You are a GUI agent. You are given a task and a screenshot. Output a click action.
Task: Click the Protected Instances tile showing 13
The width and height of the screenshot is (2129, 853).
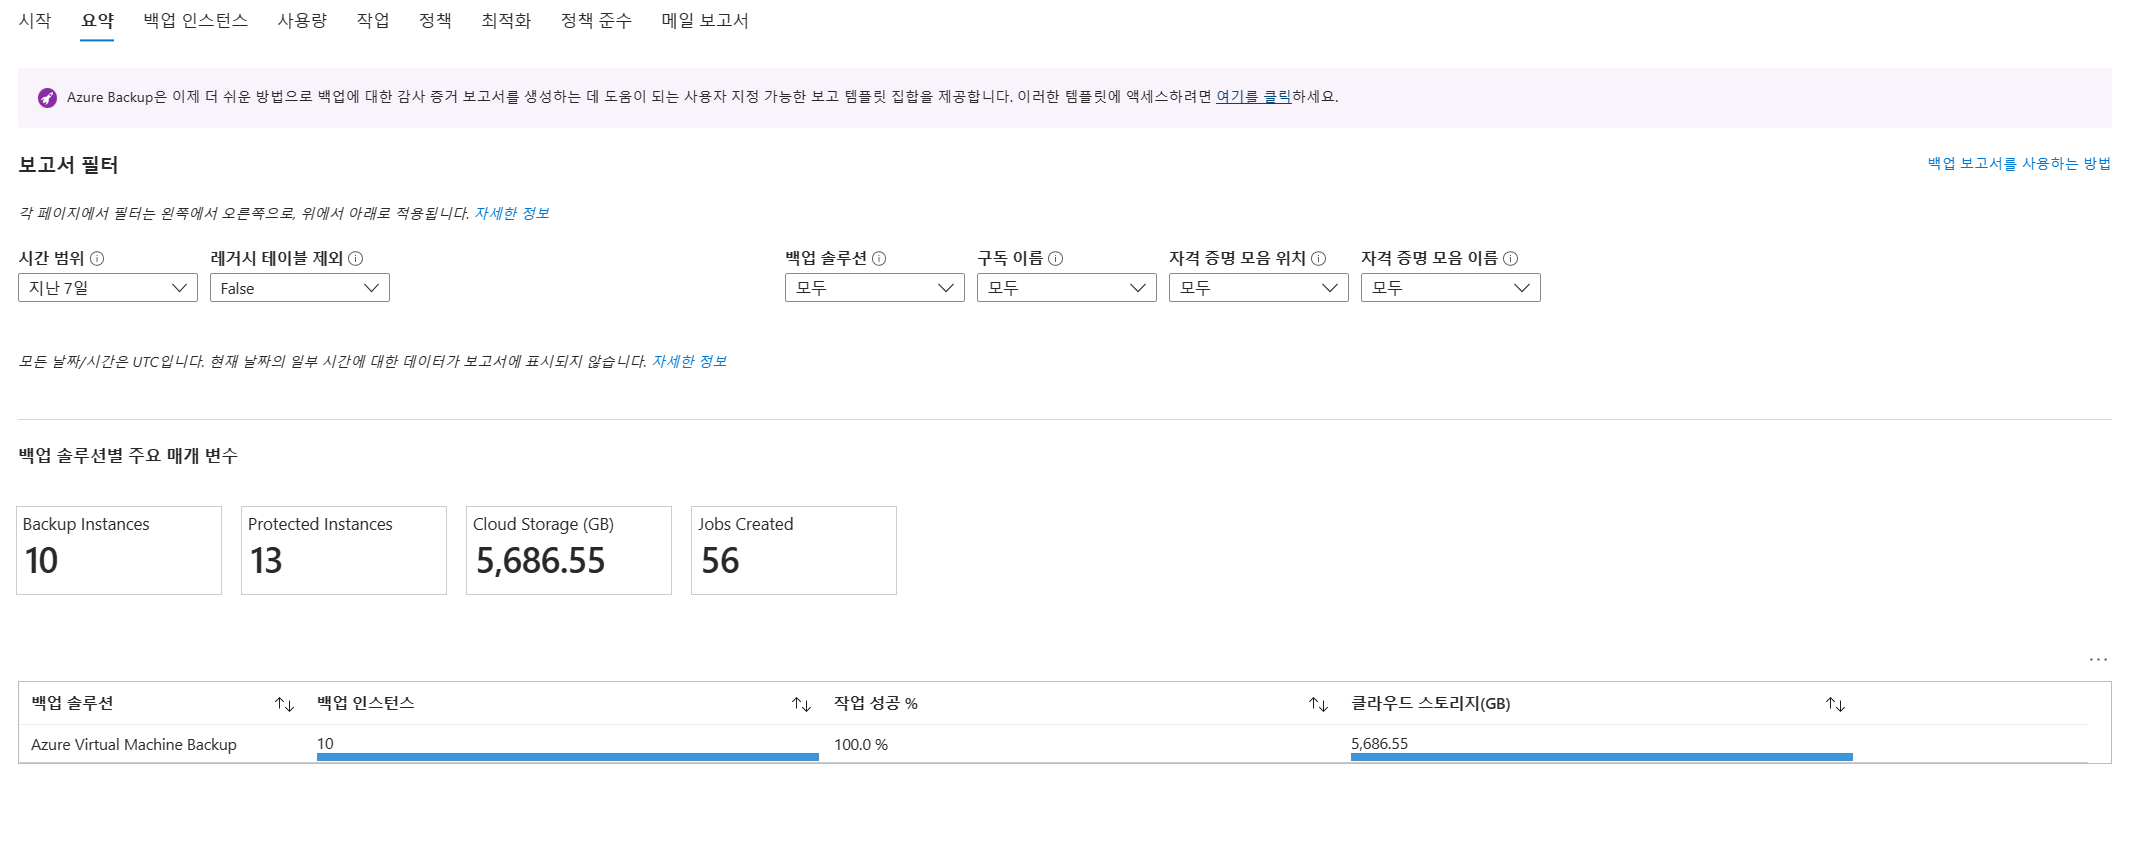[344, 550]
